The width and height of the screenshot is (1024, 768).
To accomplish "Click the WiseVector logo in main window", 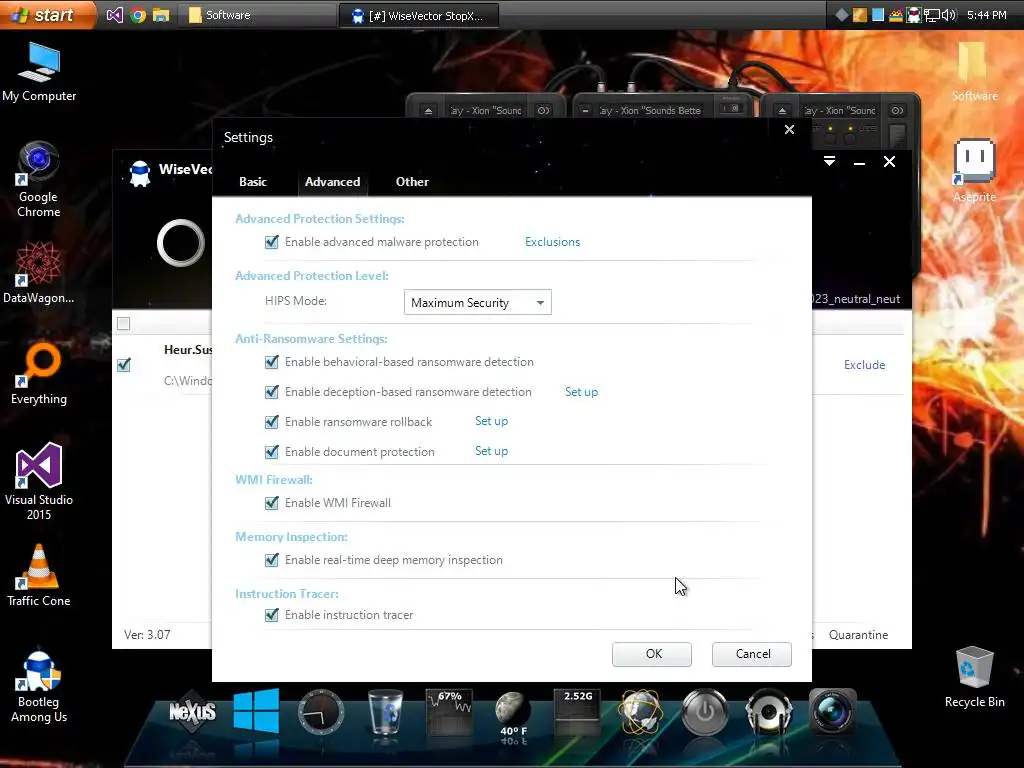I will coord(140,173).
